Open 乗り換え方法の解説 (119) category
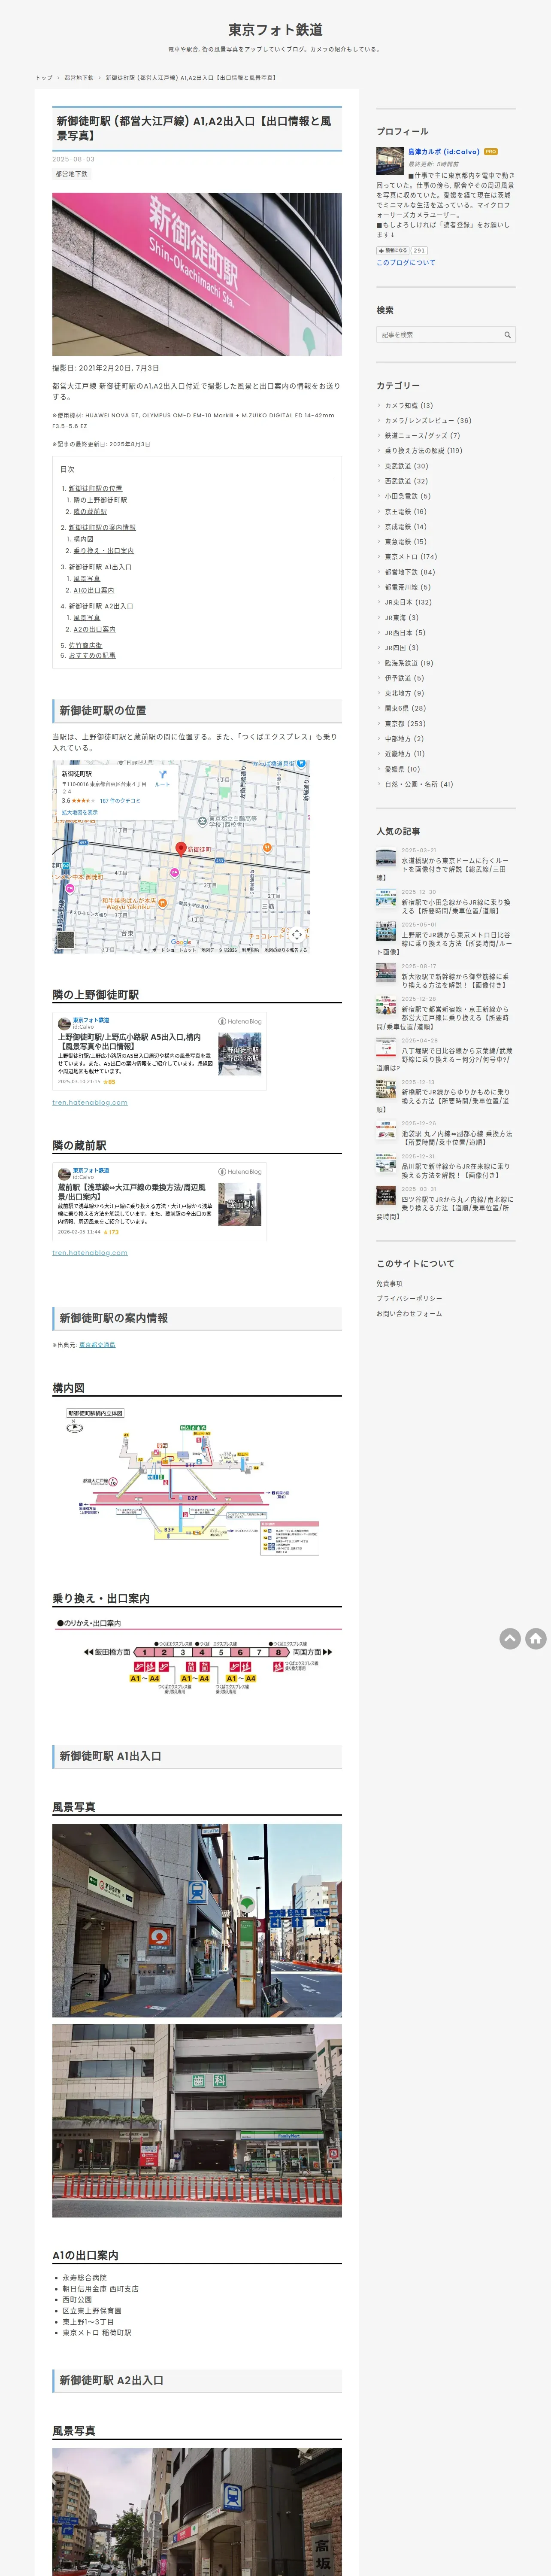 point(424,451)
